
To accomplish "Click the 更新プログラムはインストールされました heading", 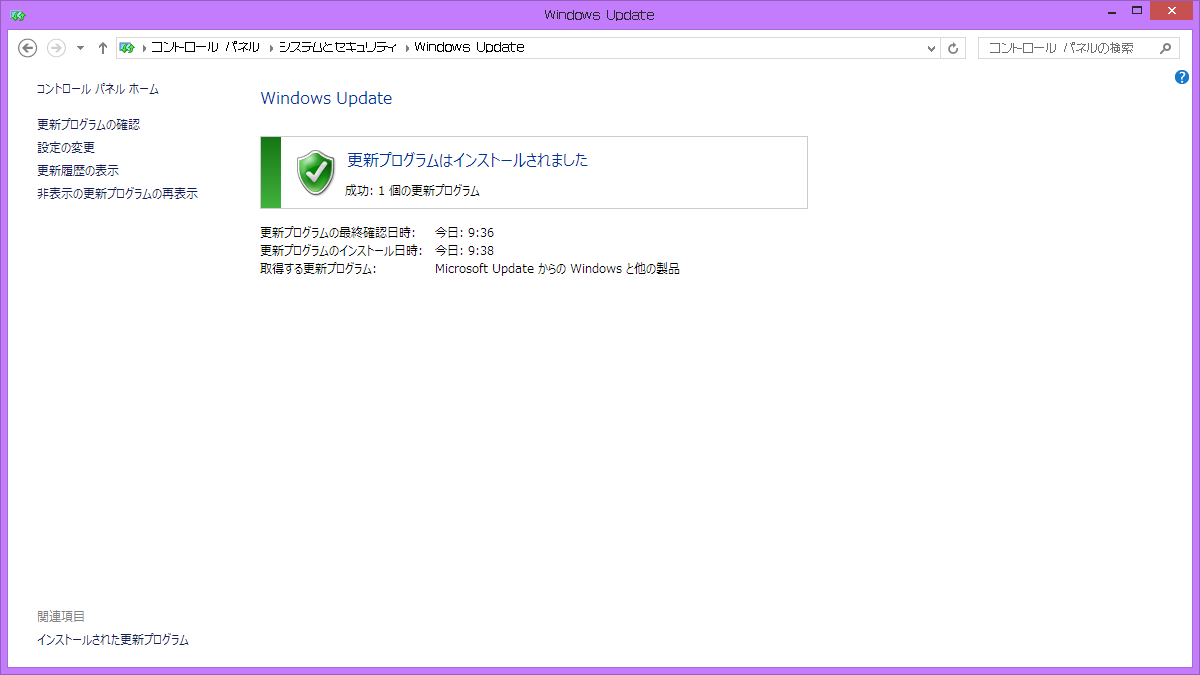I will 468,160.
